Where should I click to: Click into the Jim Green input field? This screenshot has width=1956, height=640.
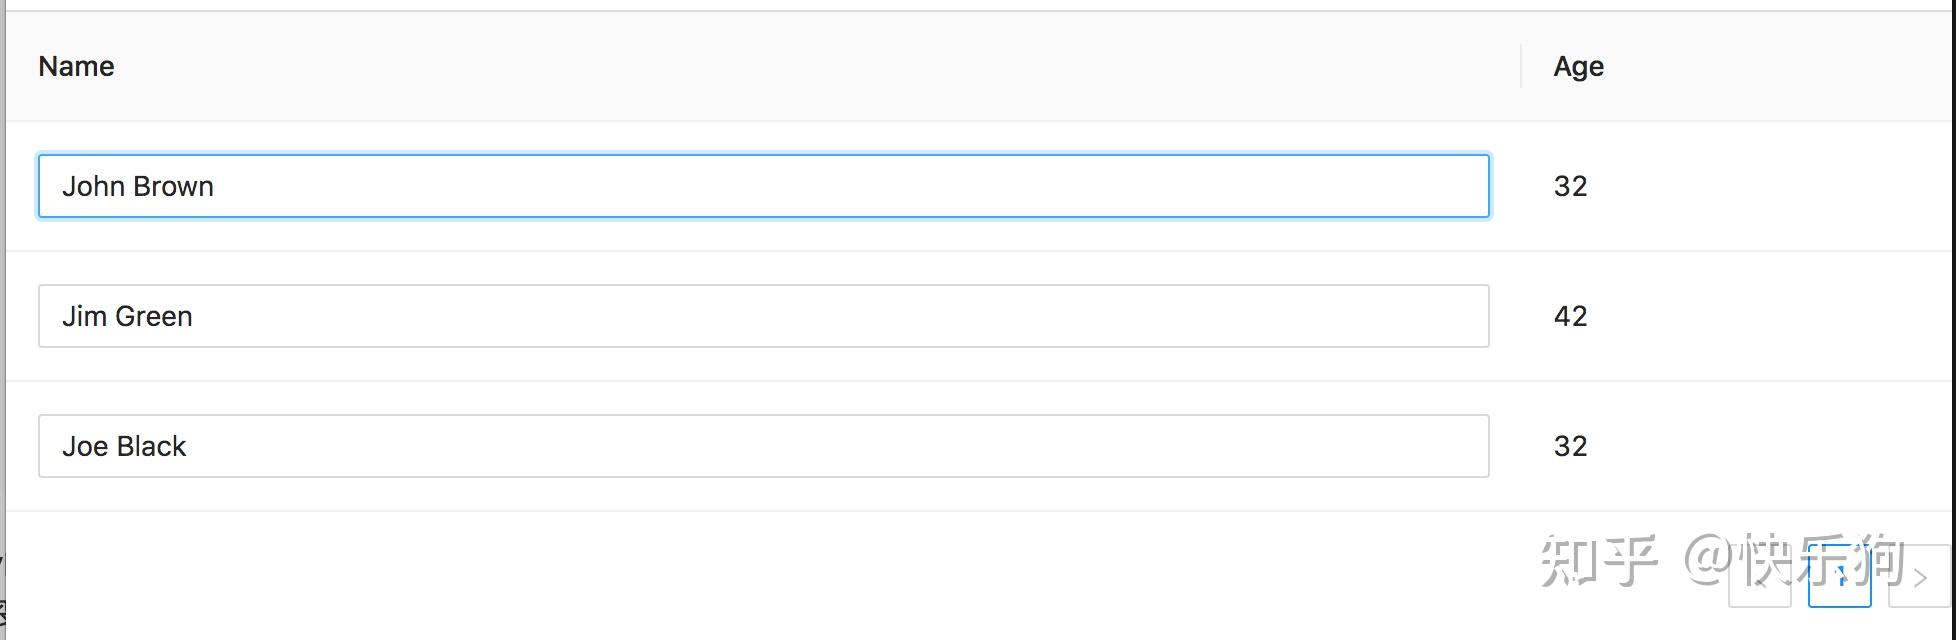click(x=763, y=316)
